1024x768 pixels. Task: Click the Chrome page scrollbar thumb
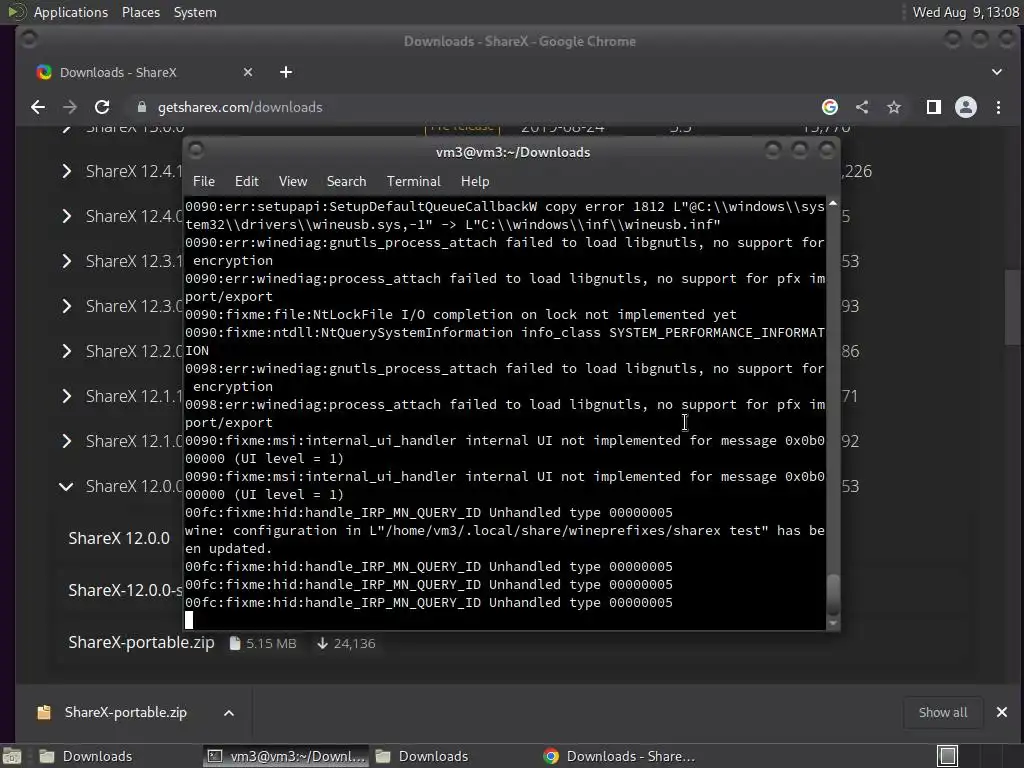coord(1012,307)
